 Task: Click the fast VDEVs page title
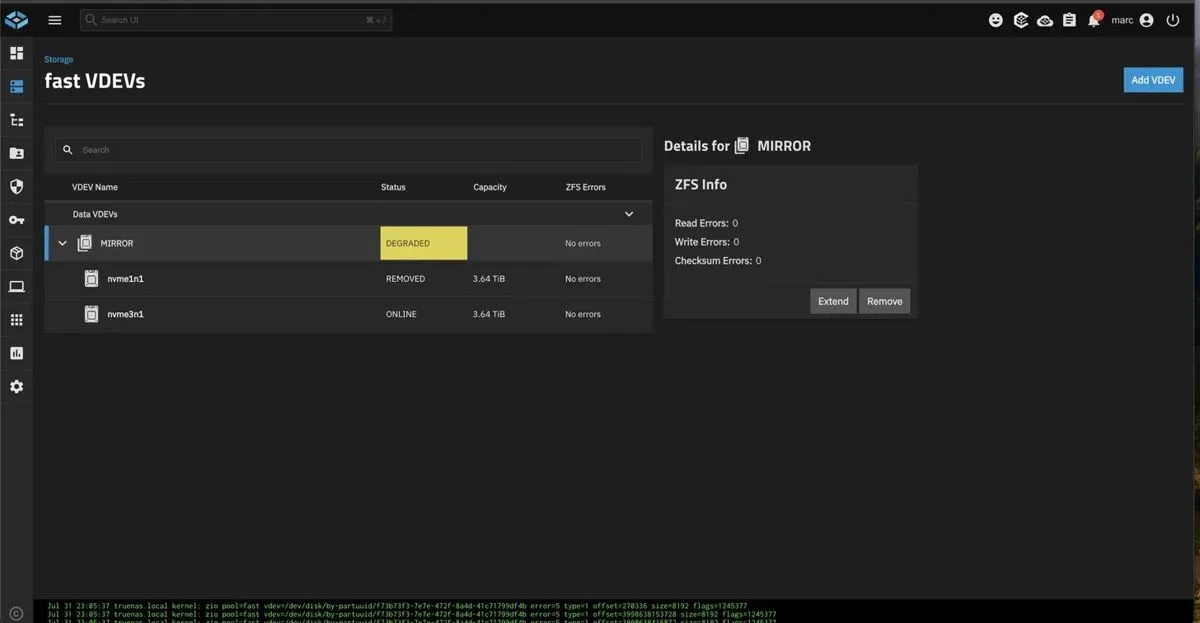95,82
